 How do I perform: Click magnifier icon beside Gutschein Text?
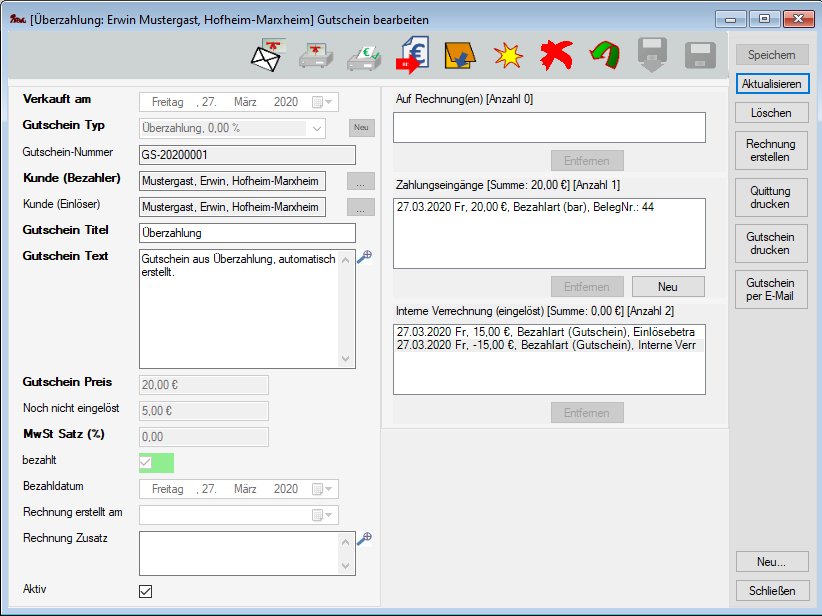point(364,257)
